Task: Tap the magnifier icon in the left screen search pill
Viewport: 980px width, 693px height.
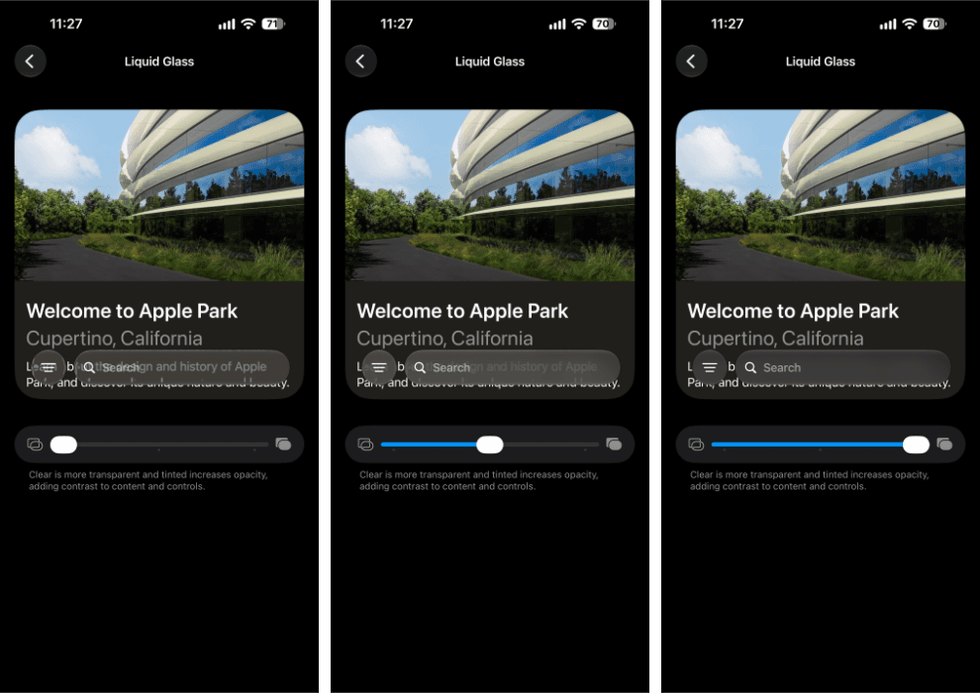Action: 89,367
